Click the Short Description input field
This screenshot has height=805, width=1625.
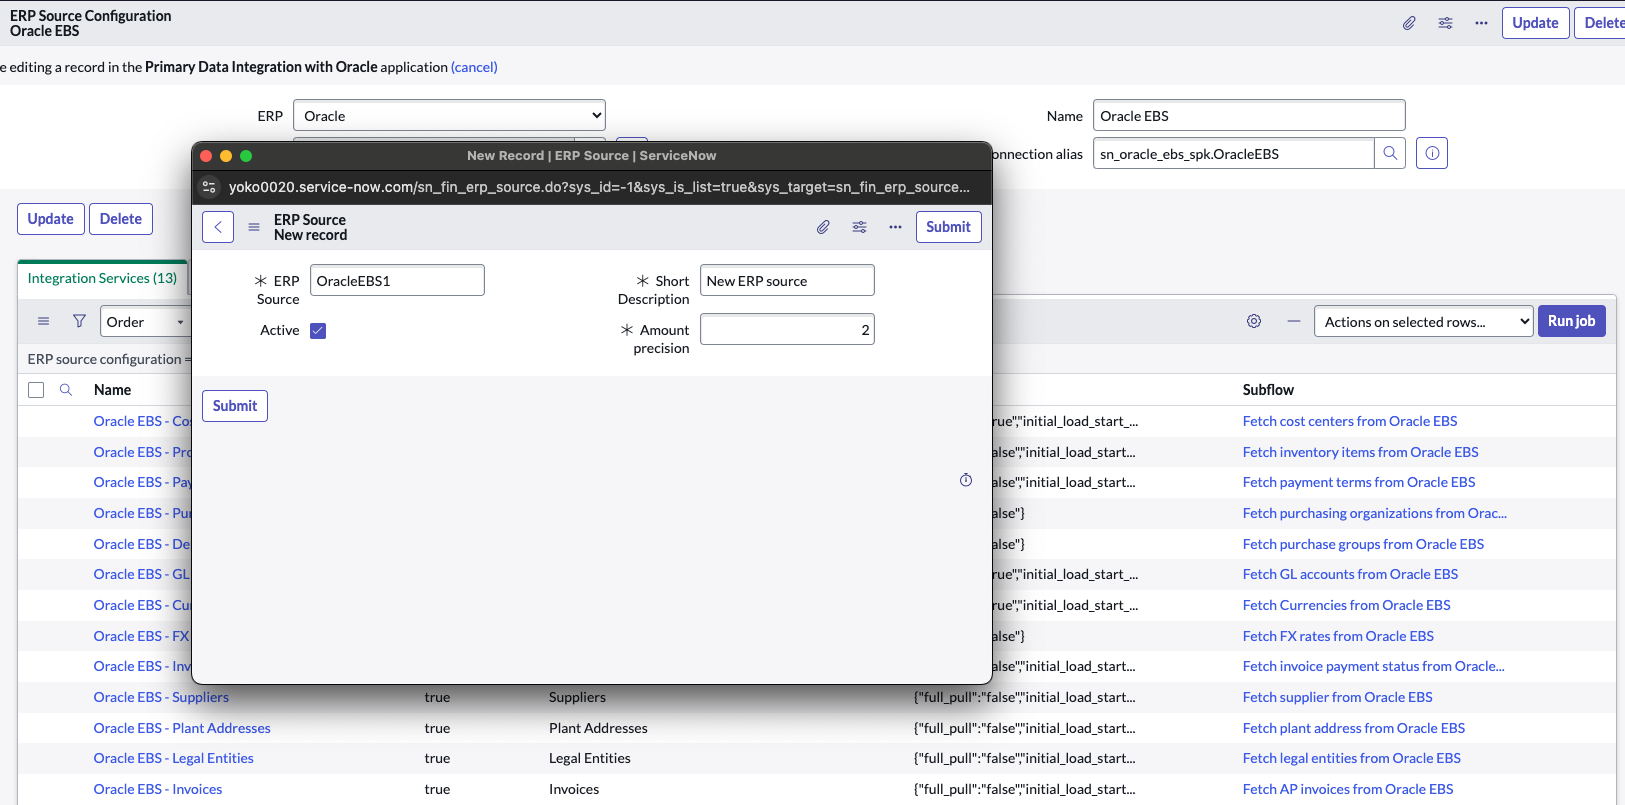(x=787, y=280)
